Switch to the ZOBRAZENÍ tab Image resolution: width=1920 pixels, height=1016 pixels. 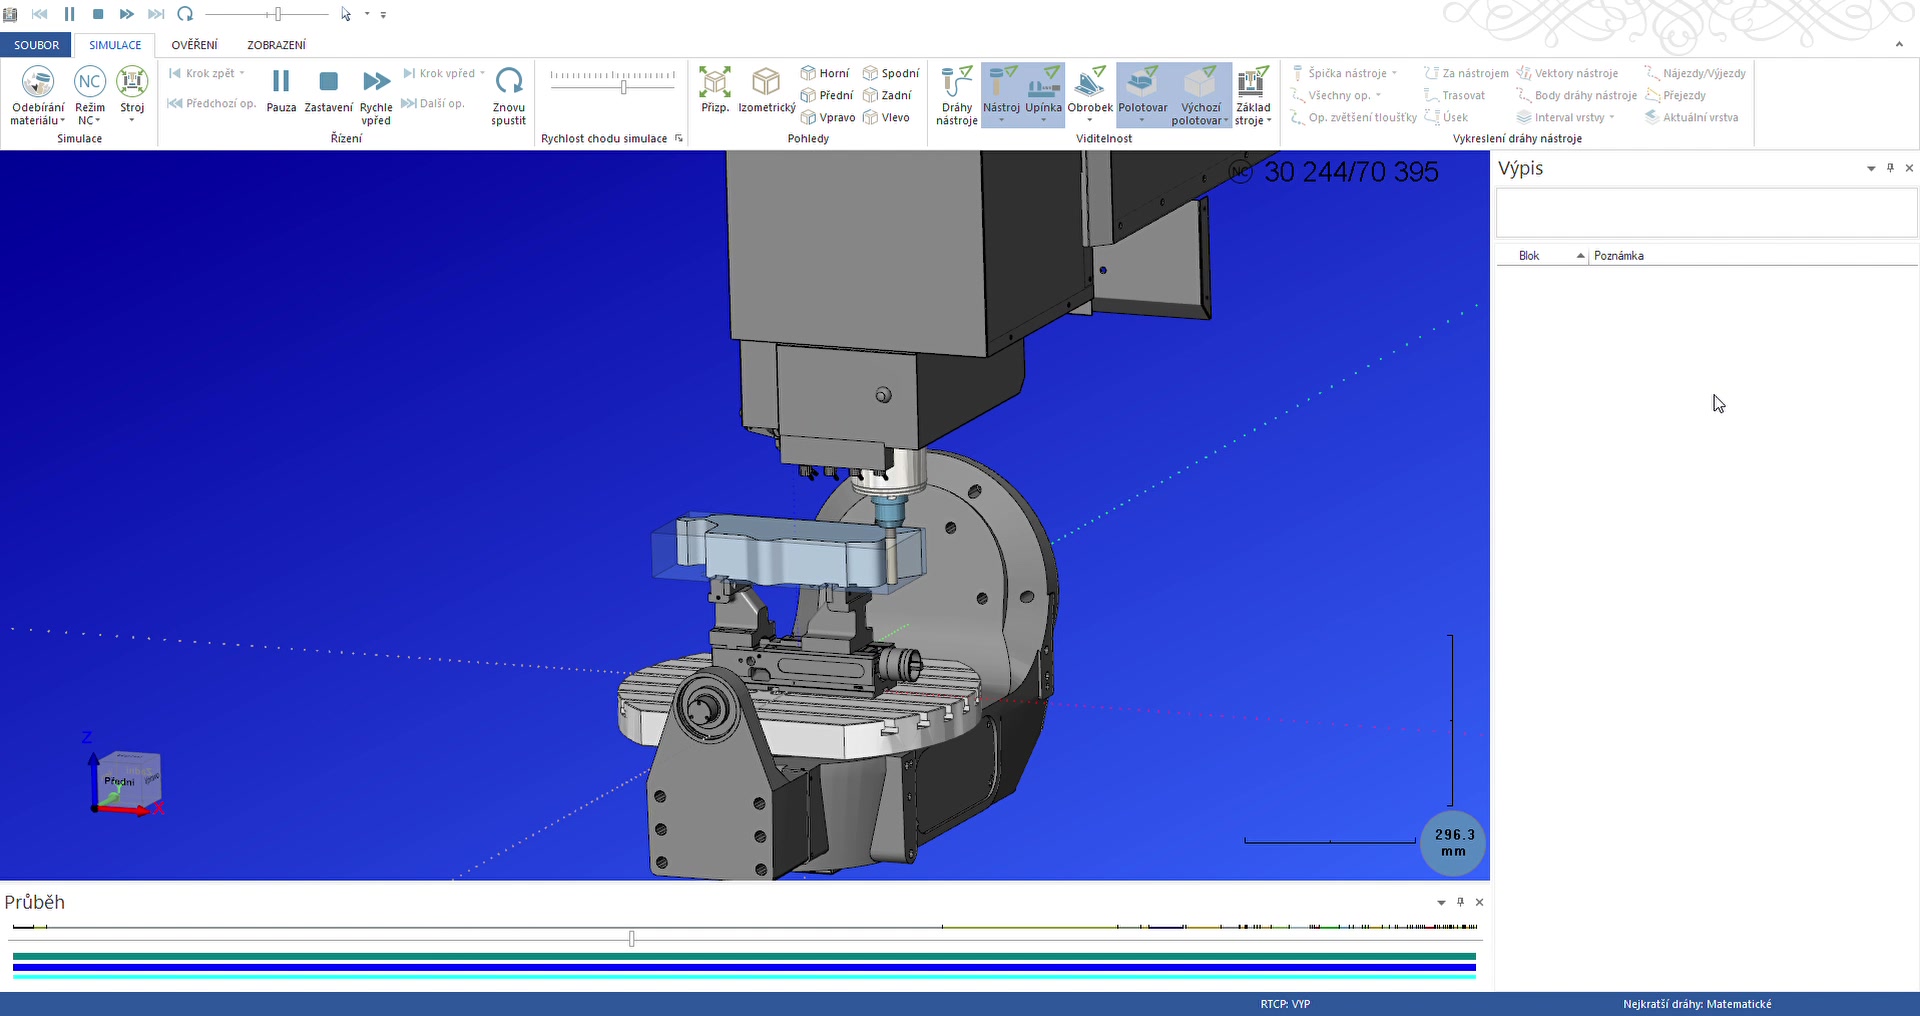click(x=276, y=45)
